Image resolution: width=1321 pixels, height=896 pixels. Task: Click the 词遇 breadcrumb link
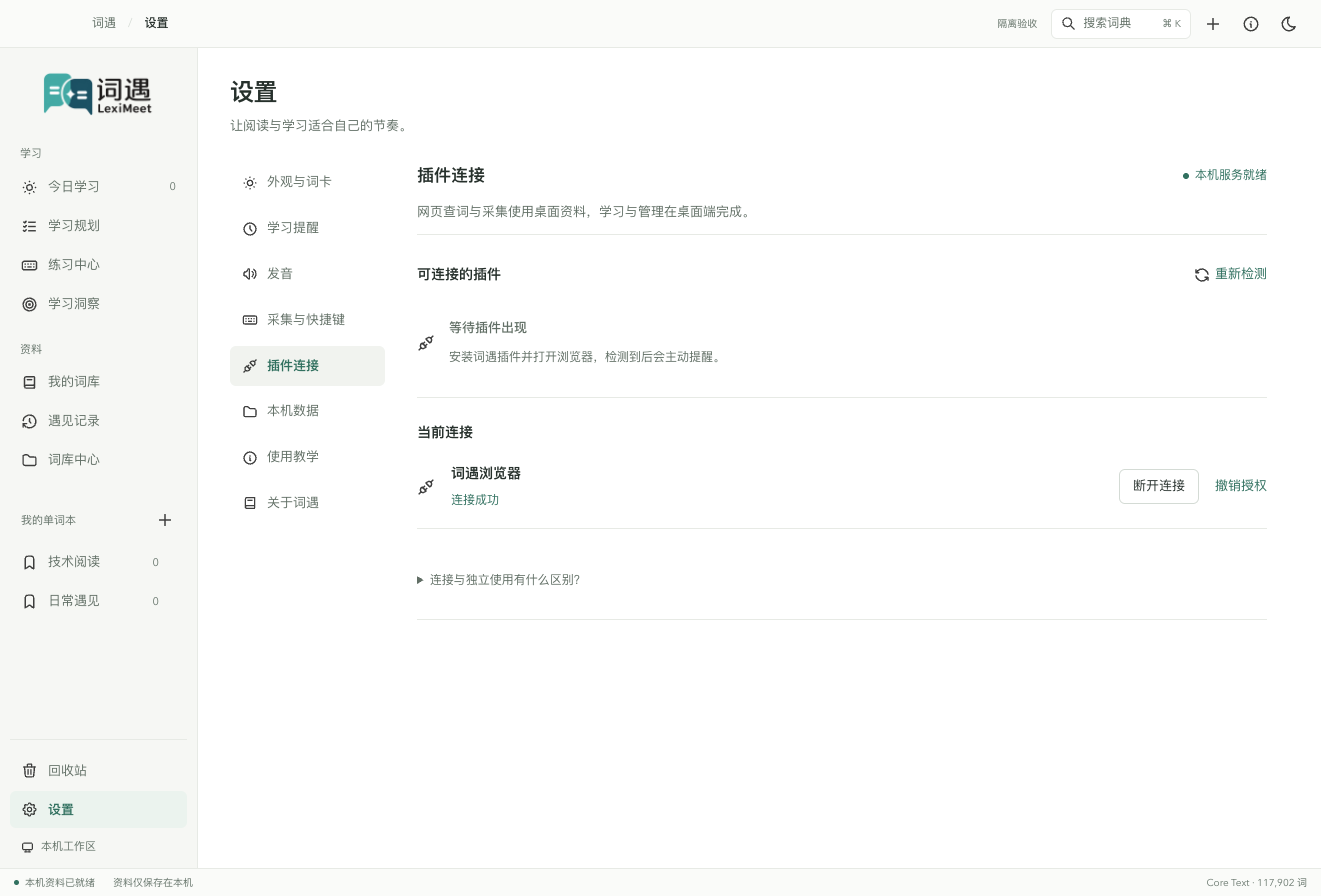(x=104, y=23)
